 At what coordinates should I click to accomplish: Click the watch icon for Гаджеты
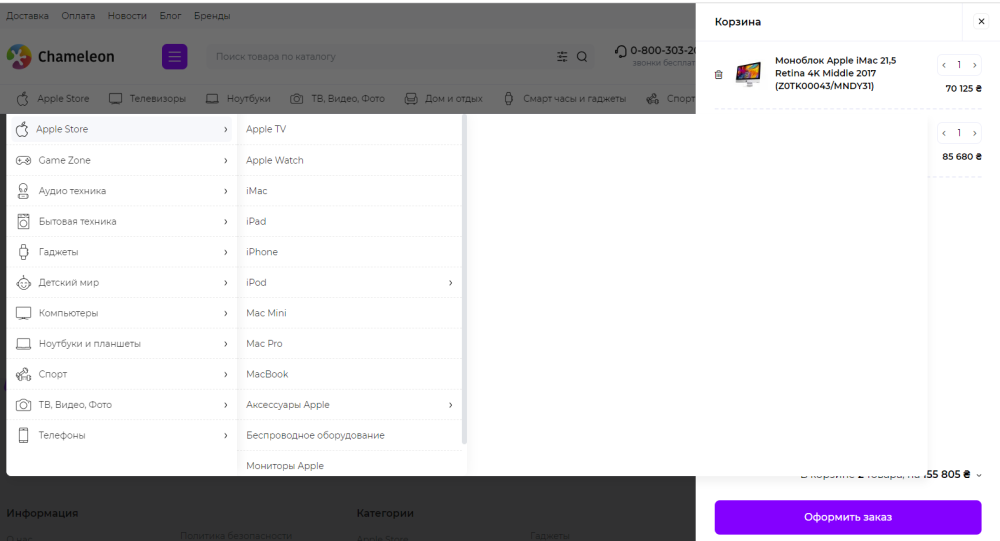[24, 252]
